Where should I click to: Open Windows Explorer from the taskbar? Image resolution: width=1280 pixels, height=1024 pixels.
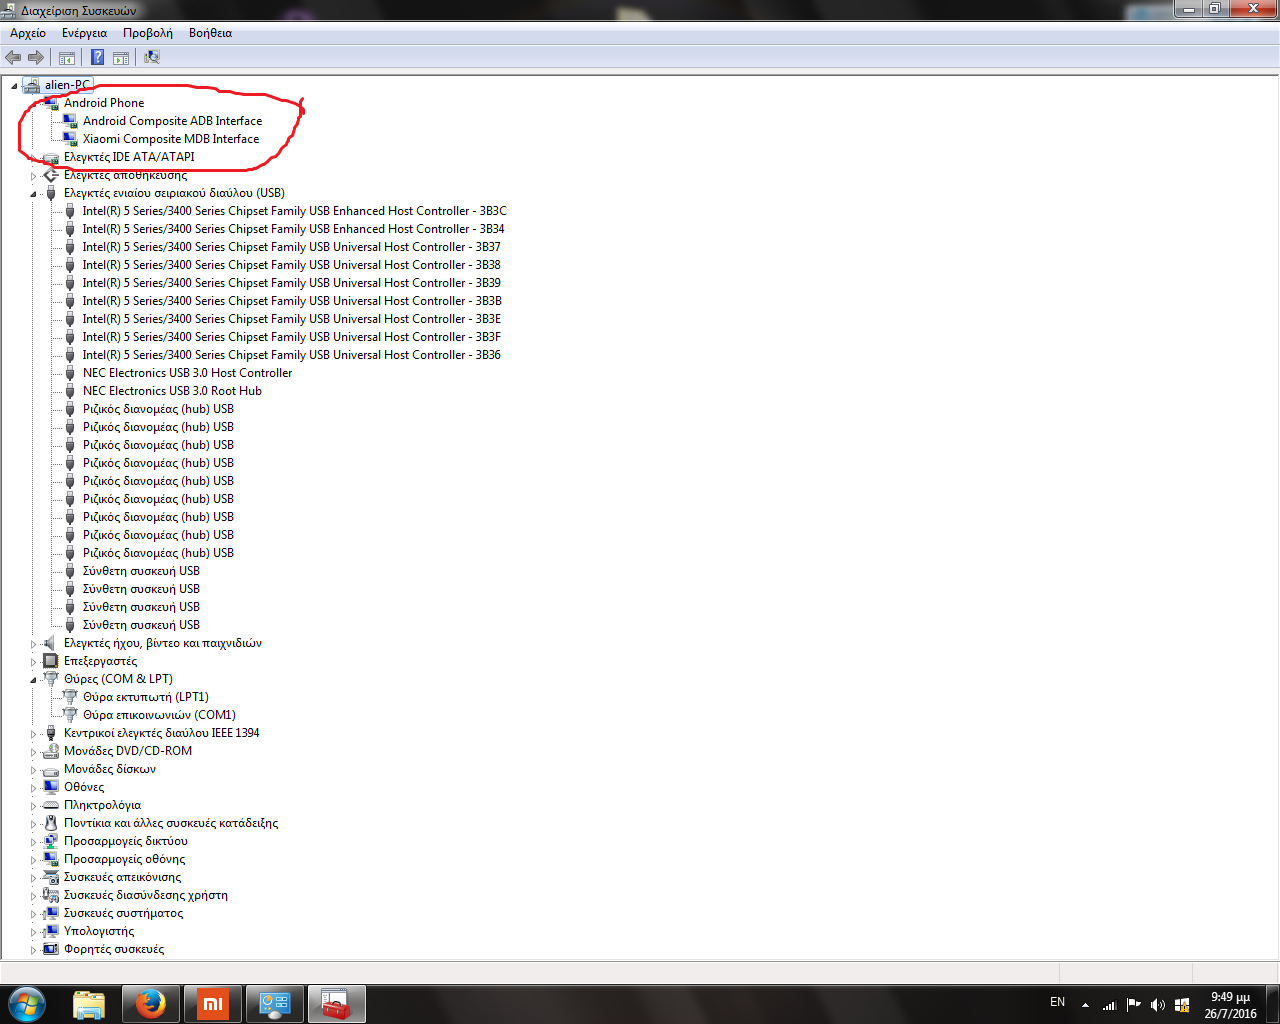tap(89, 1004)
